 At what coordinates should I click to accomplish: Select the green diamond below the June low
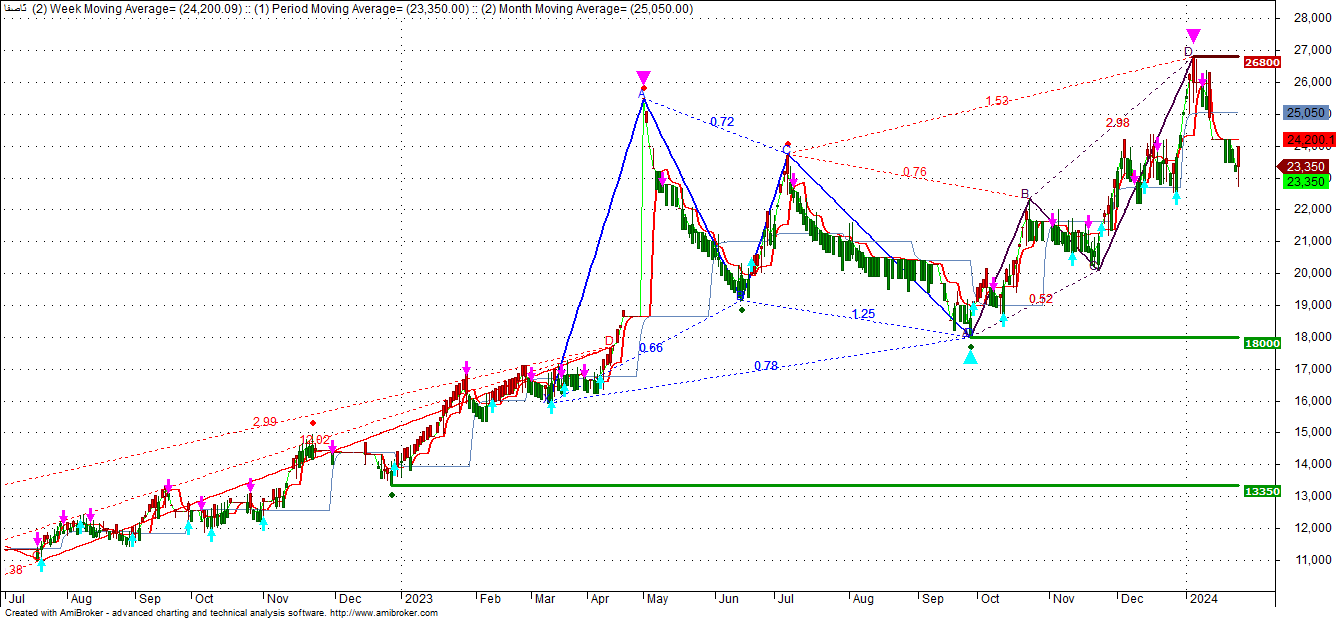pyautogui.click(x=742, y=309)
